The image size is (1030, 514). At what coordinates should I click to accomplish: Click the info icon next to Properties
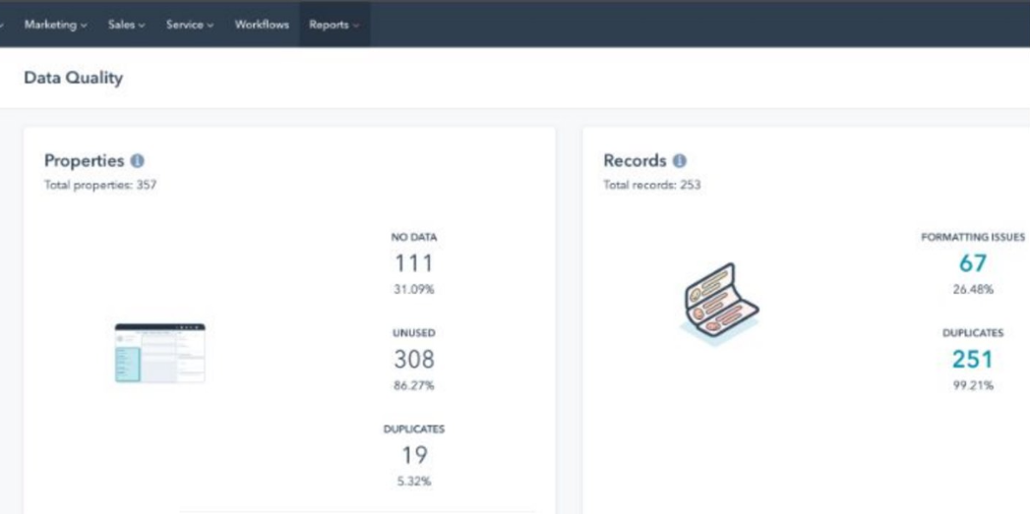pyautogui.click(x=137, y=161)
